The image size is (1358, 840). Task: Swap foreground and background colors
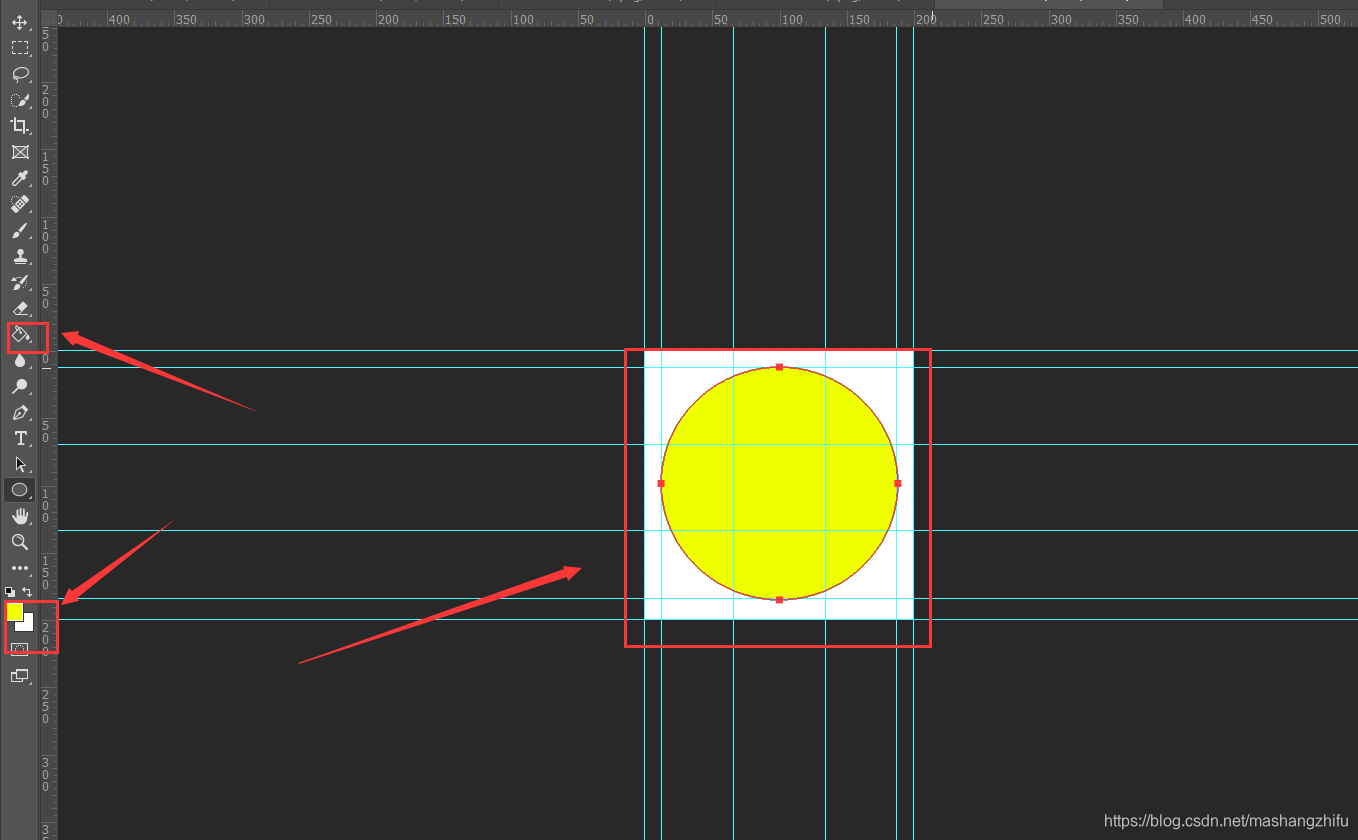pos(27,591)
